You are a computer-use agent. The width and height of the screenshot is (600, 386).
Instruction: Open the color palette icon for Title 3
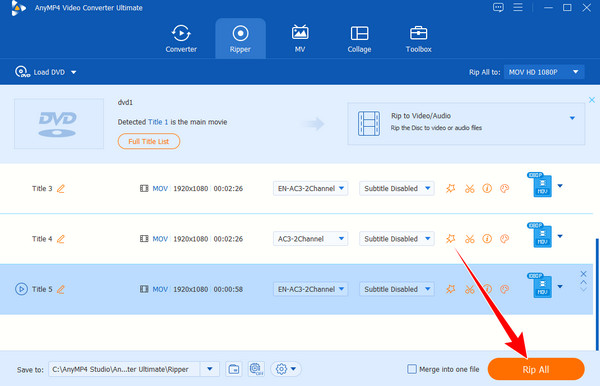[505, 188]
